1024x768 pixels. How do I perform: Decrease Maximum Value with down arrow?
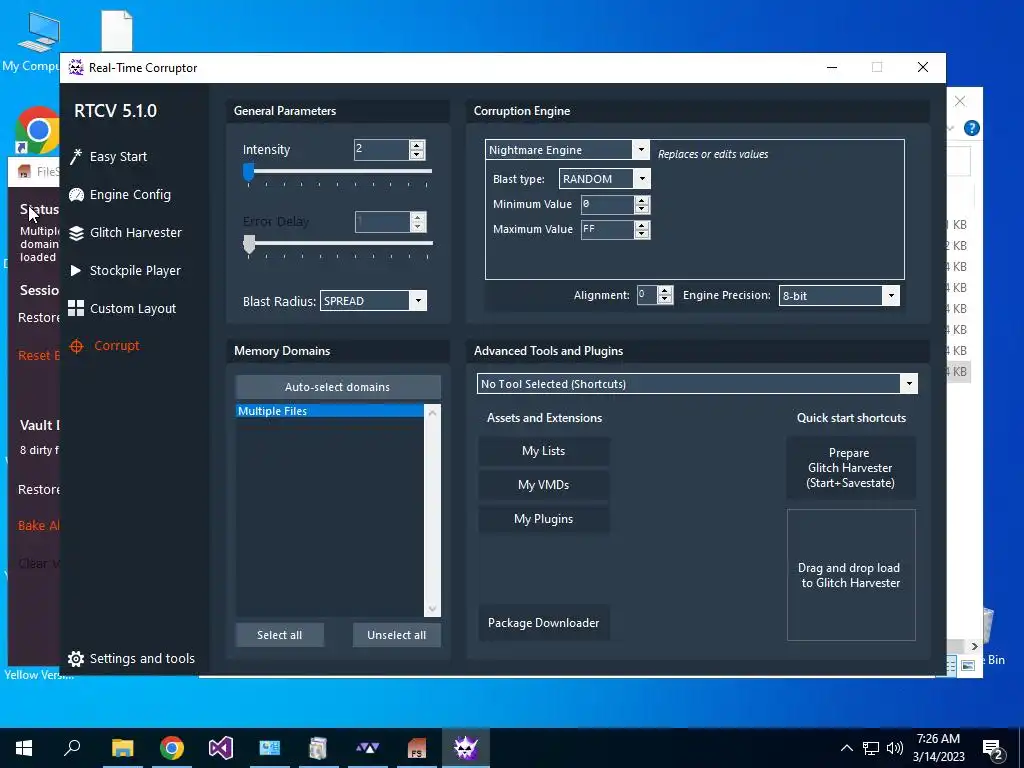tap(642, 234)
